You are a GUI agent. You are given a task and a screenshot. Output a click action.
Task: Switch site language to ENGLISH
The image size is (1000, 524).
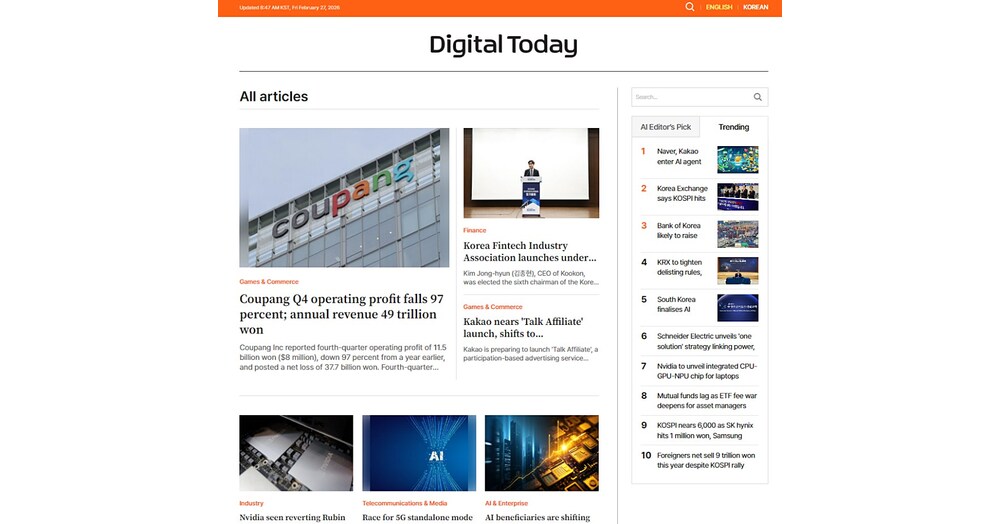coord(719,7)
